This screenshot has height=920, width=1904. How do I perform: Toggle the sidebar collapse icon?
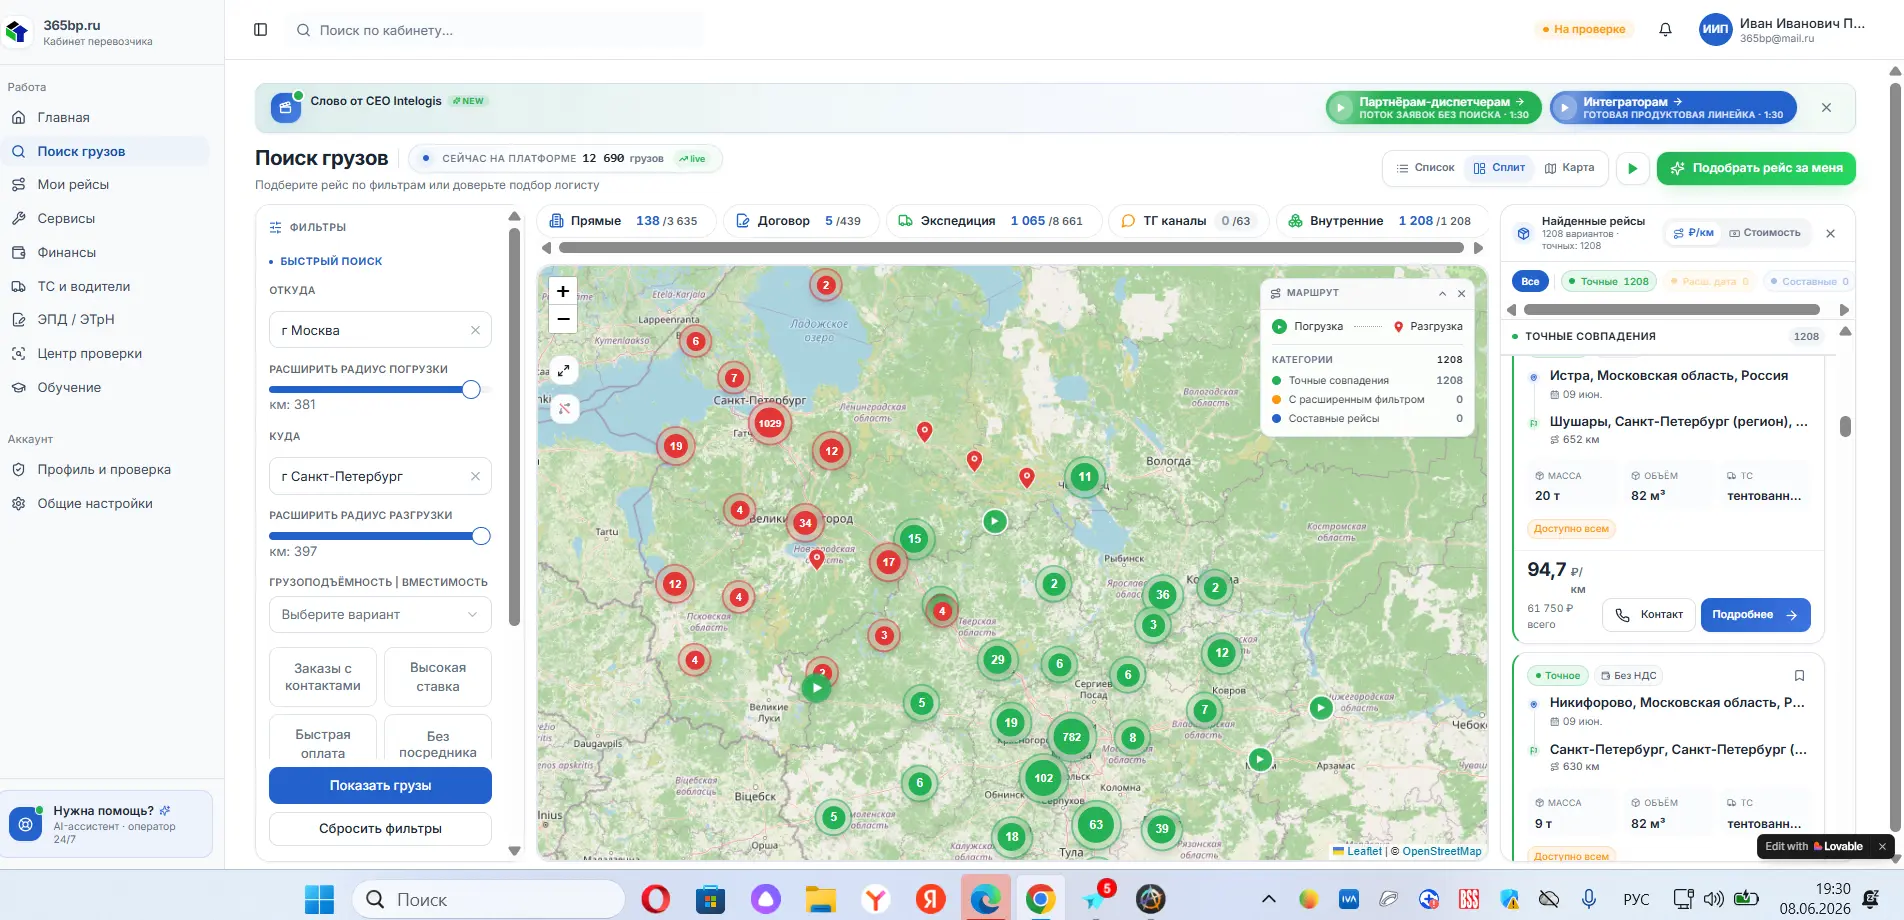(260, 30)
